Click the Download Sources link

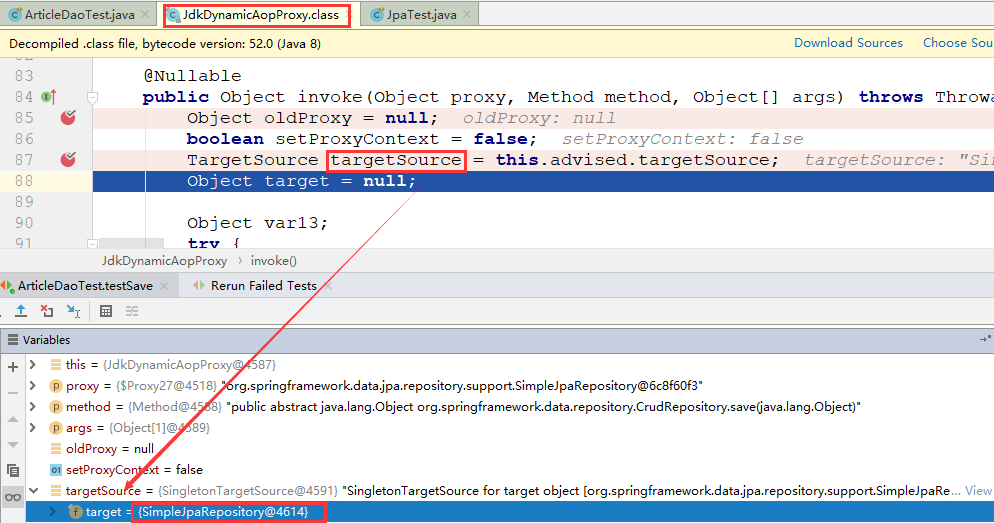point(848,42)
